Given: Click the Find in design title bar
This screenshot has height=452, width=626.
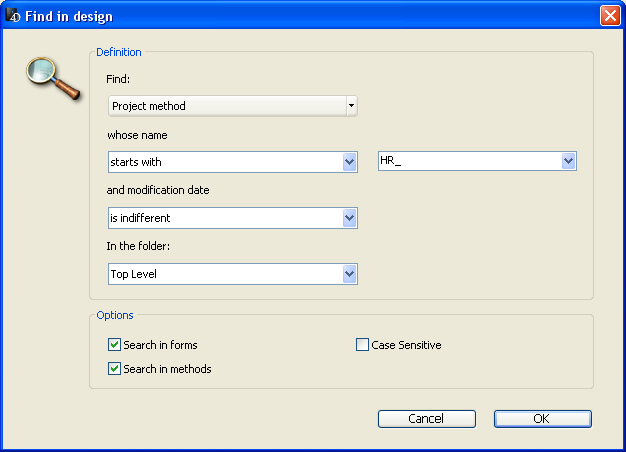Looking at the screenshot, I should tap(300, 16).
